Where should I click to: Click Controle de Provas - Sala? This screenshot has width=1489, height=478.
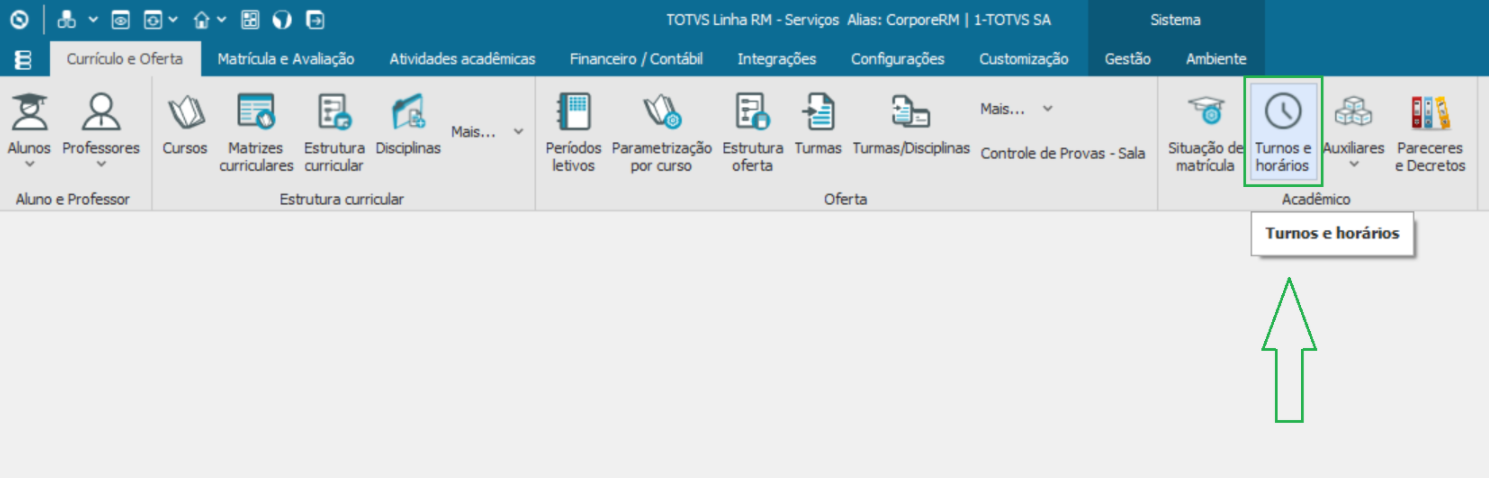pyautogui.click(x=1063, y=153)
